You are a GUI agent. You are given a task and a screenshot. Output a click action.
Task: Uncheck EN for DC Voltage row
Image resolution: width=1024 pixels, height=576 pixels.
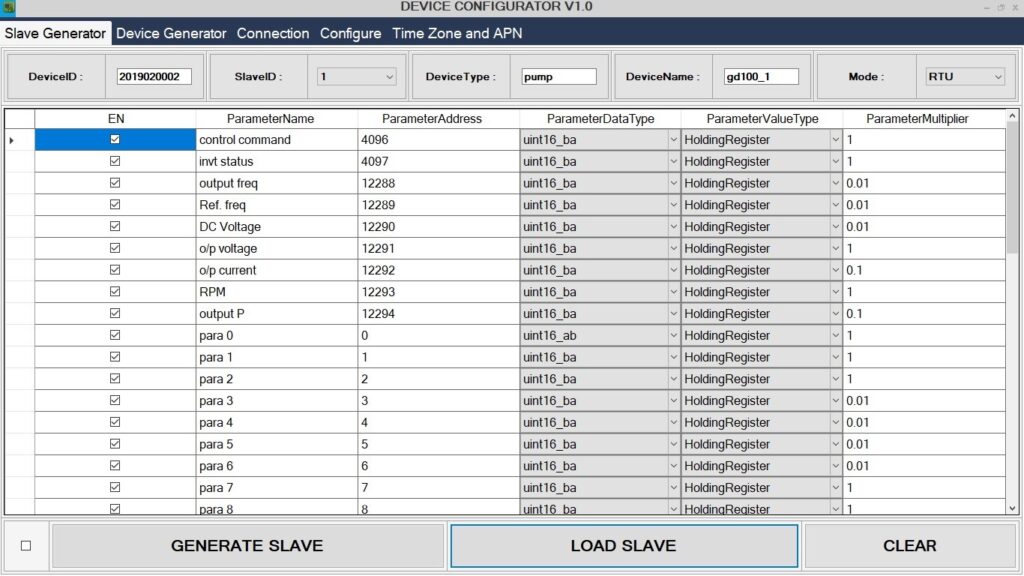[115, 226]
